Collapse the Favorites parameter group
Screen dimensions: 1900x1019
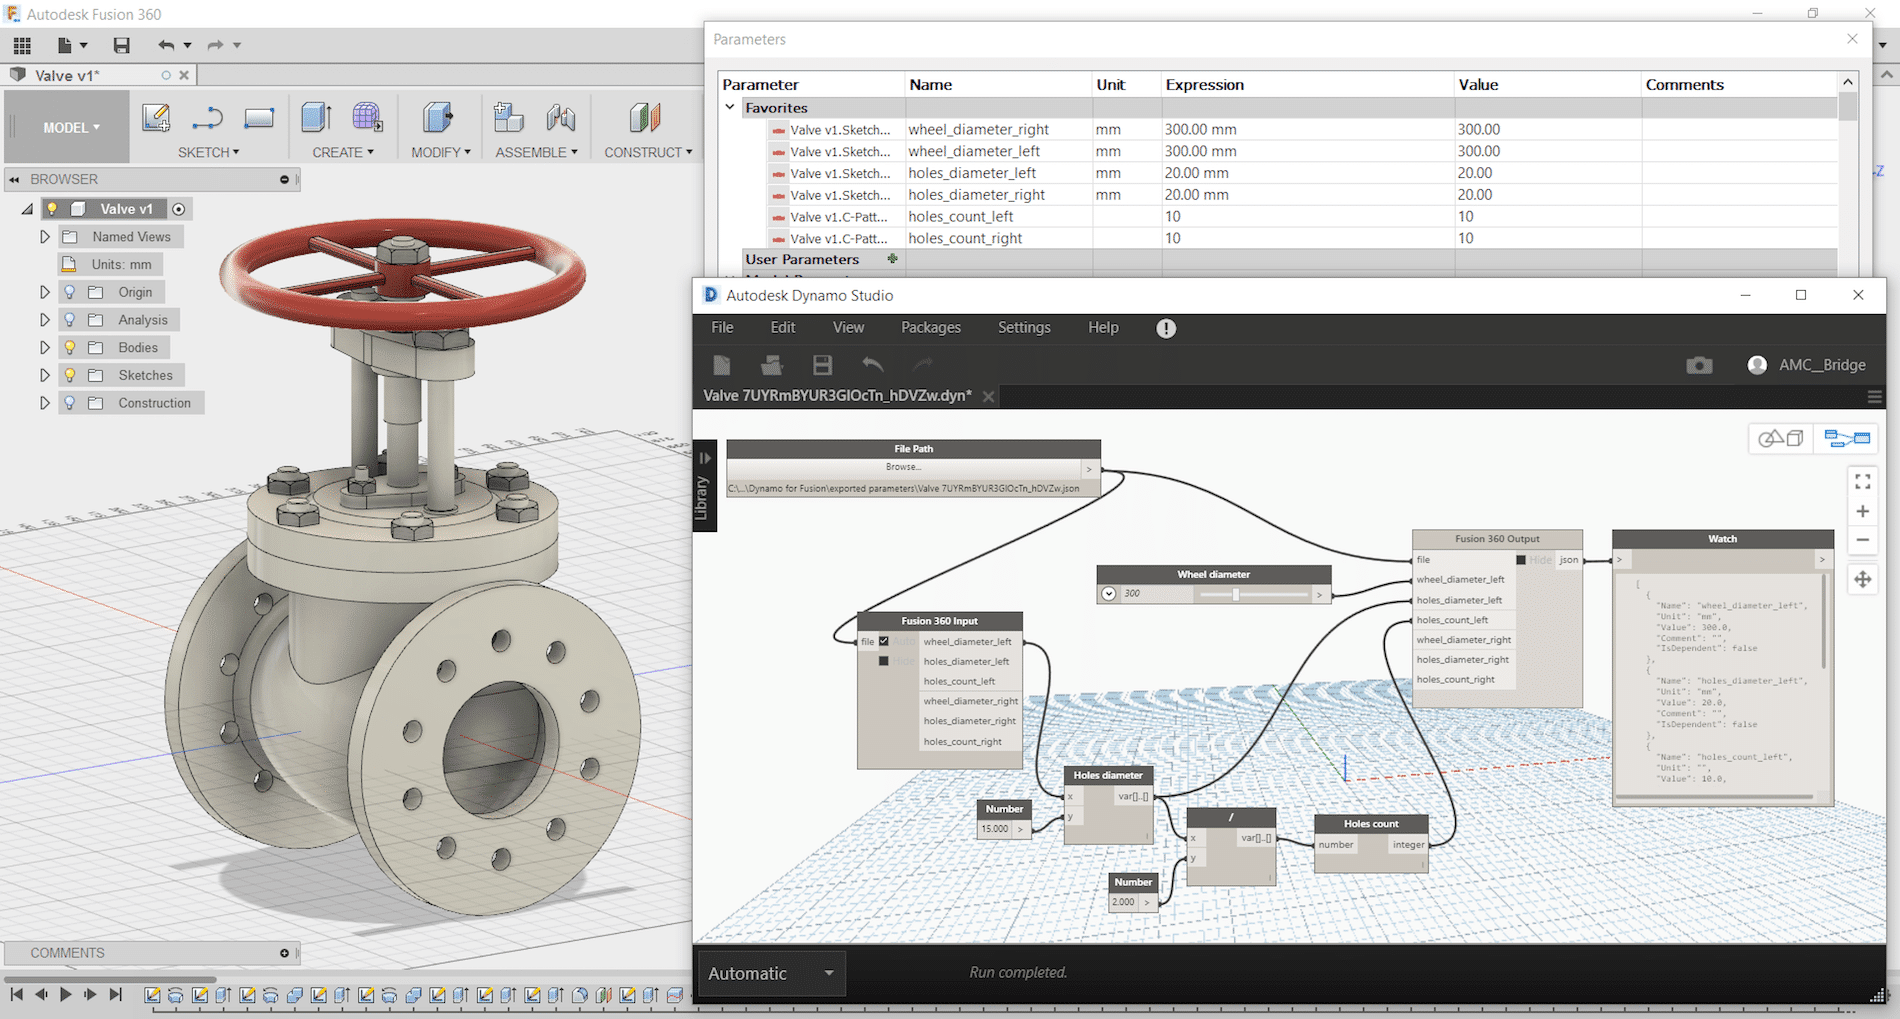pos(730,107)
